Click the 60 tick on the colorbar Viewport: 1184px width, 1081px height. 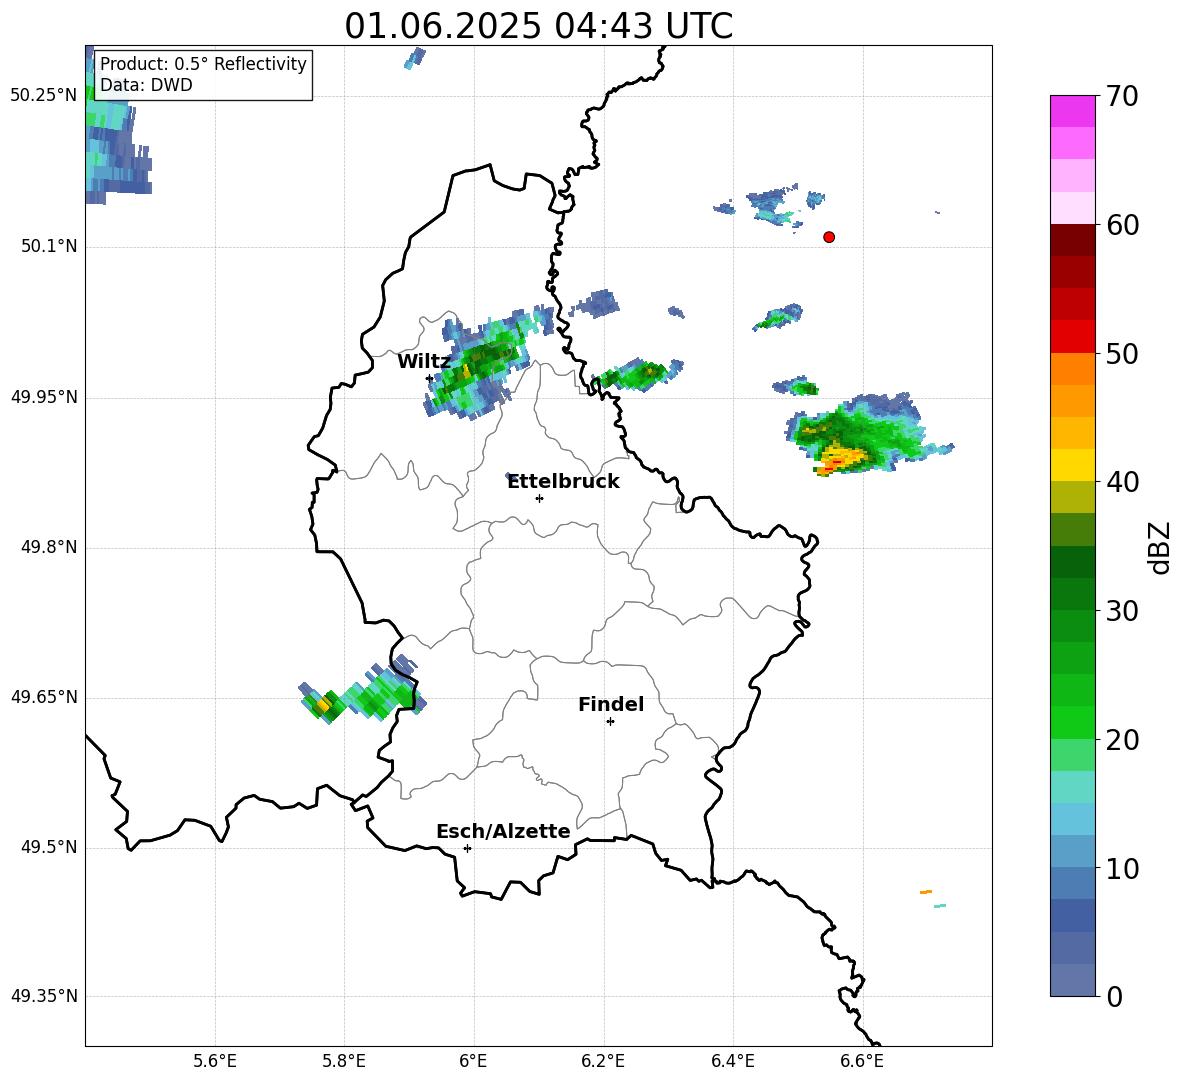click(1122, 225)
